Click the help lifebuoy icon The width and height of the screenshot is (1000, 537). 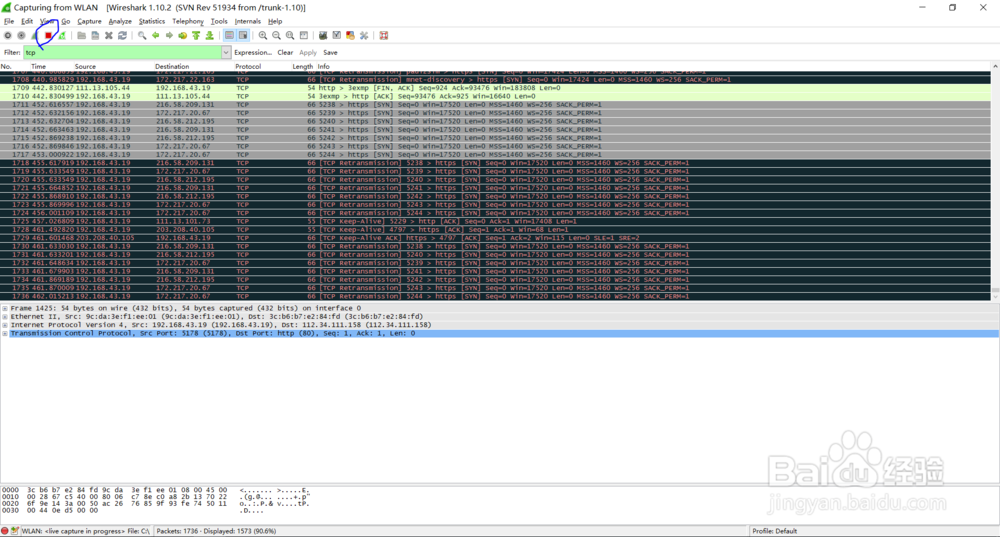click(x=384, y=36)
